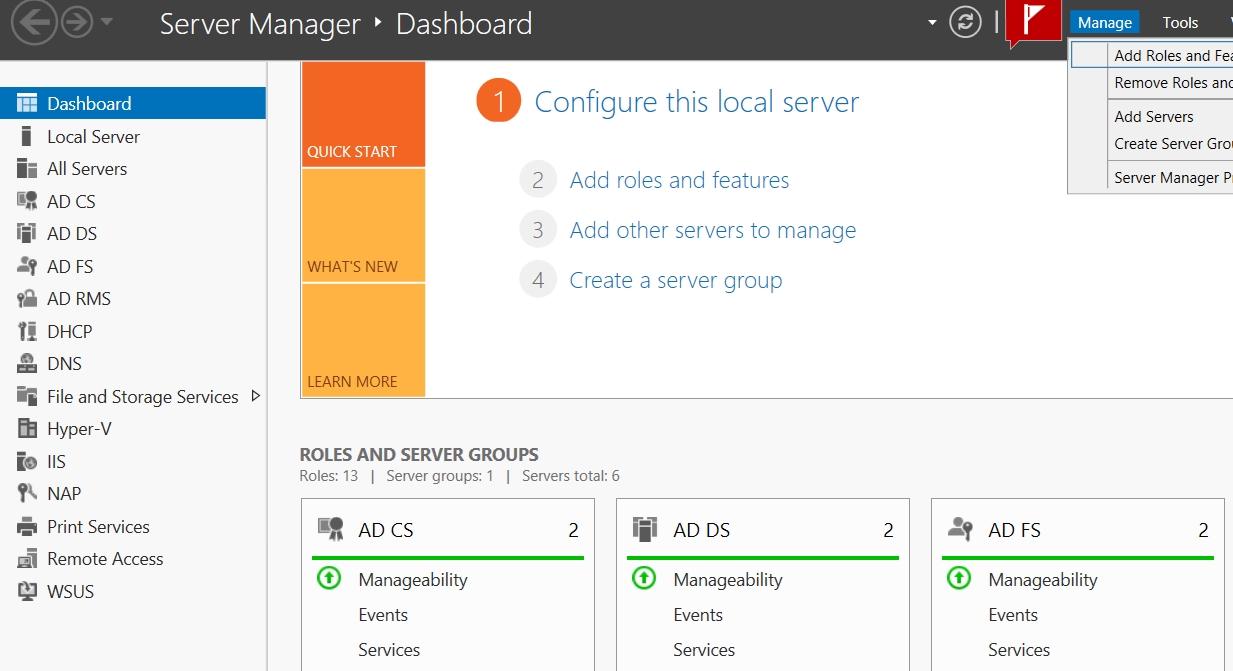Choose Remove Roles and Features menu entry
1233x671 pixels.
tap(1152, 83)
